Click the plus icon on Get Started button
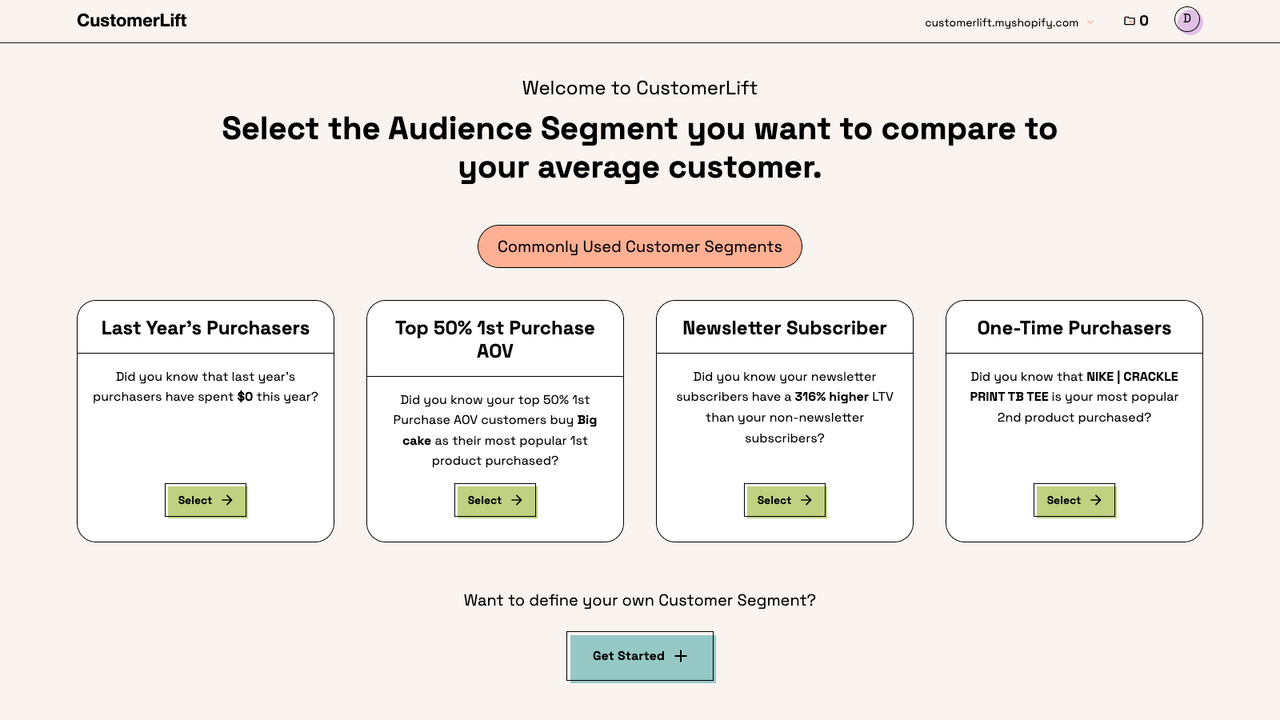 click(679, 656)
